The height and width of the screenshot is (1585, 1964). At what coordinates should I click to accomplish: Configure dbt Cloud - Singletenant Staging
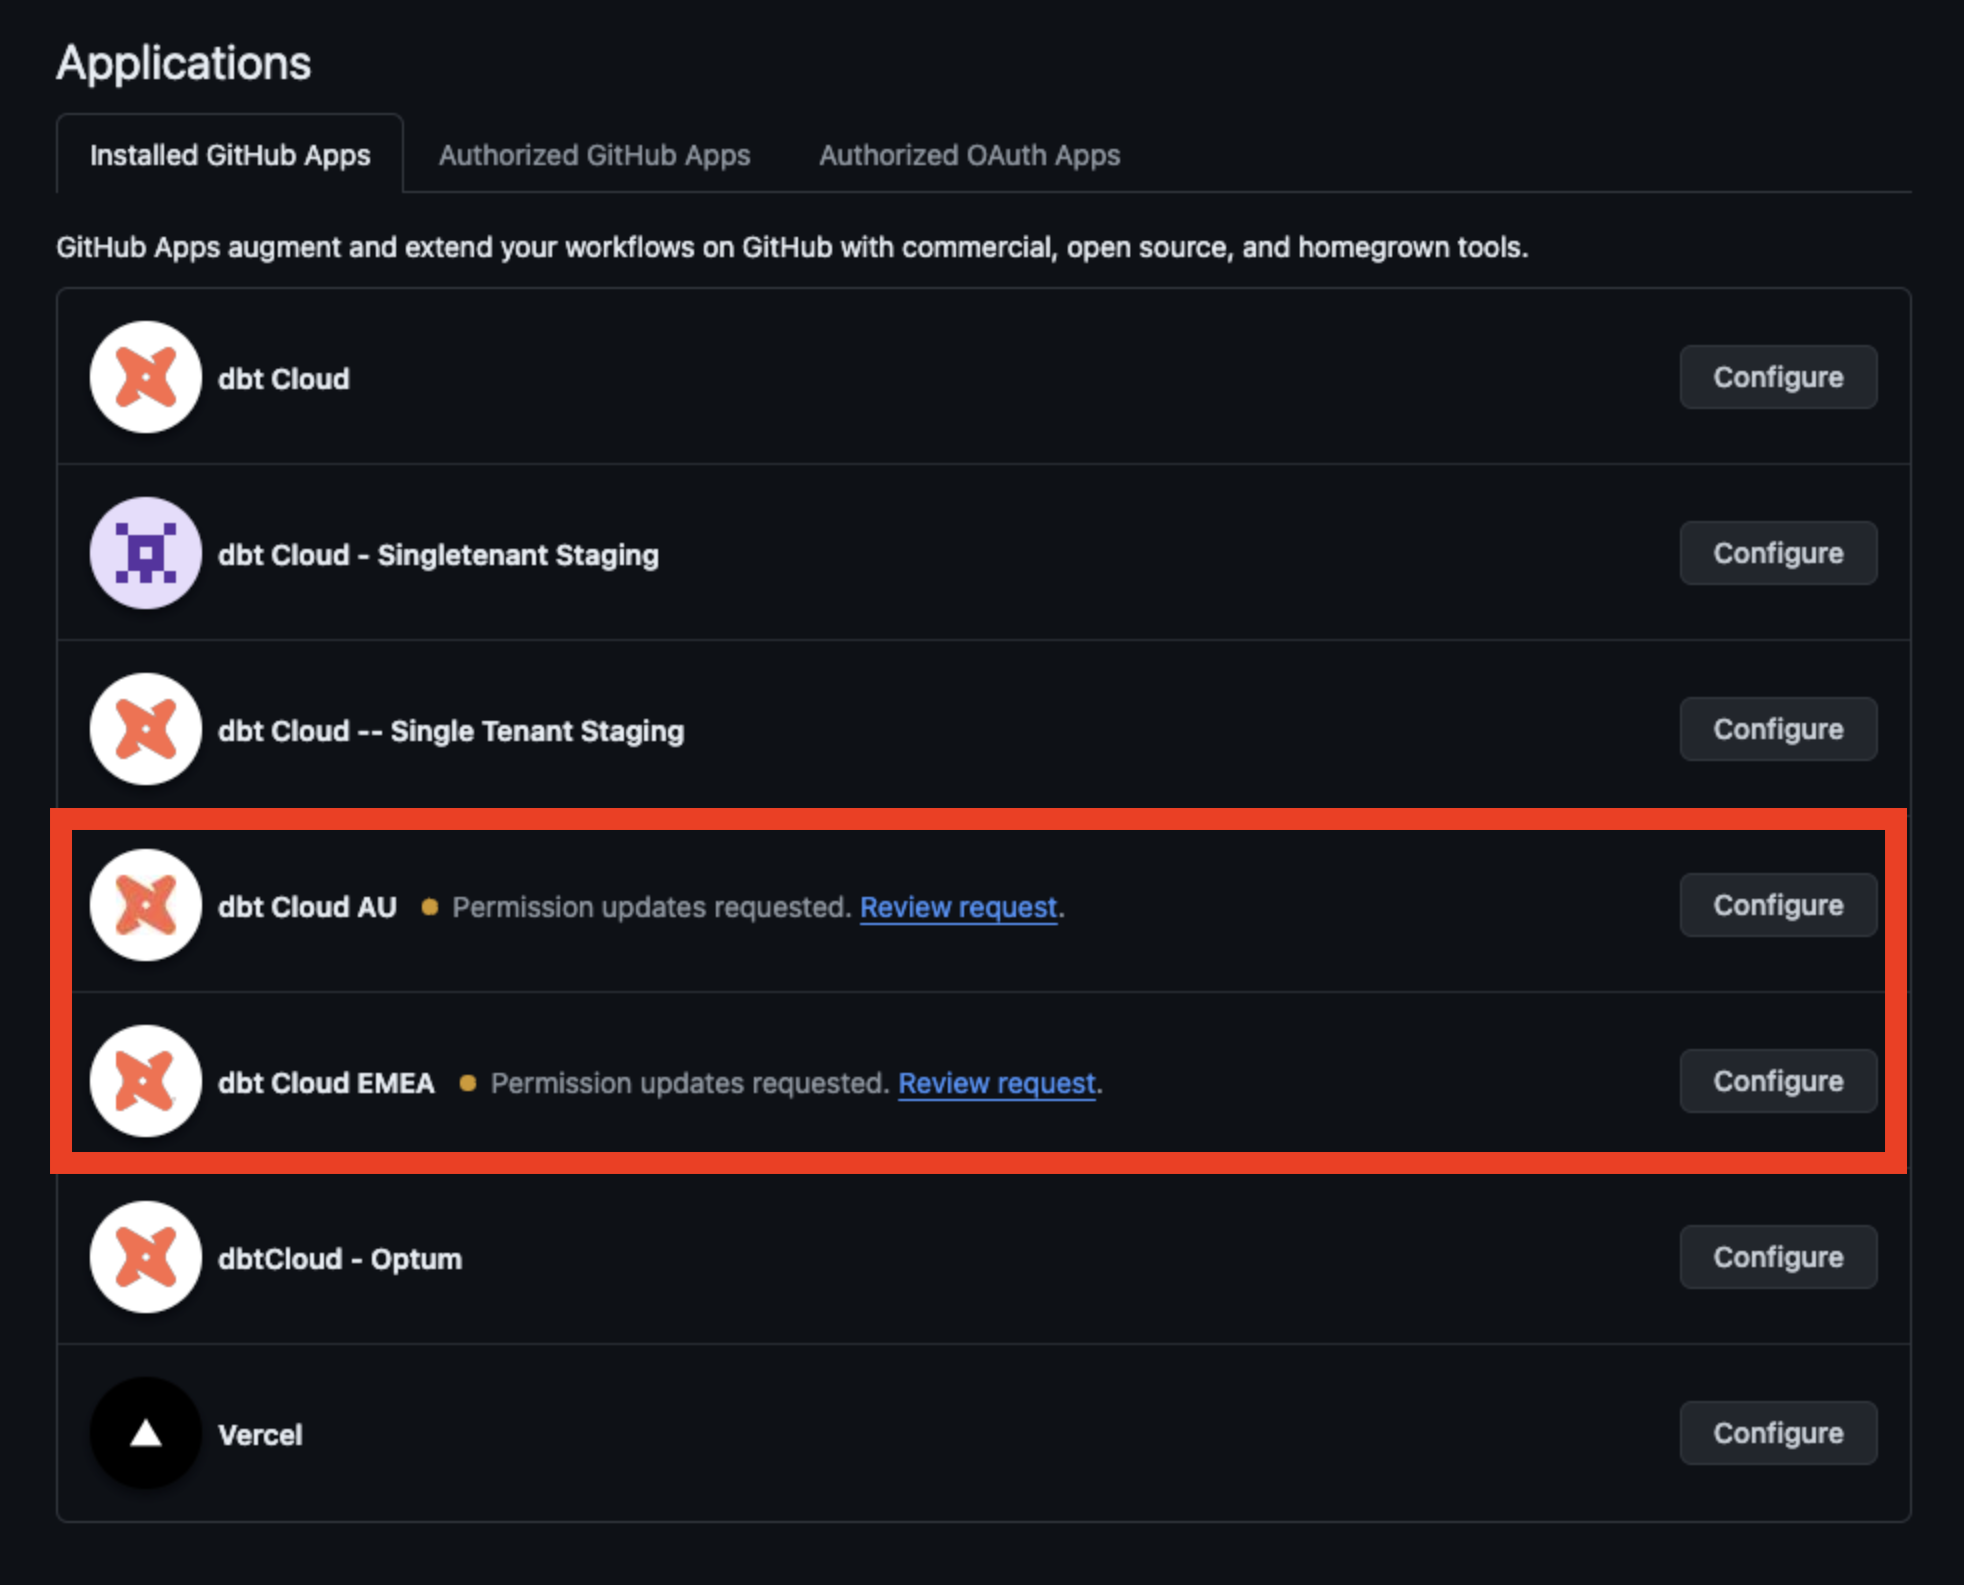click(1778, 553)
